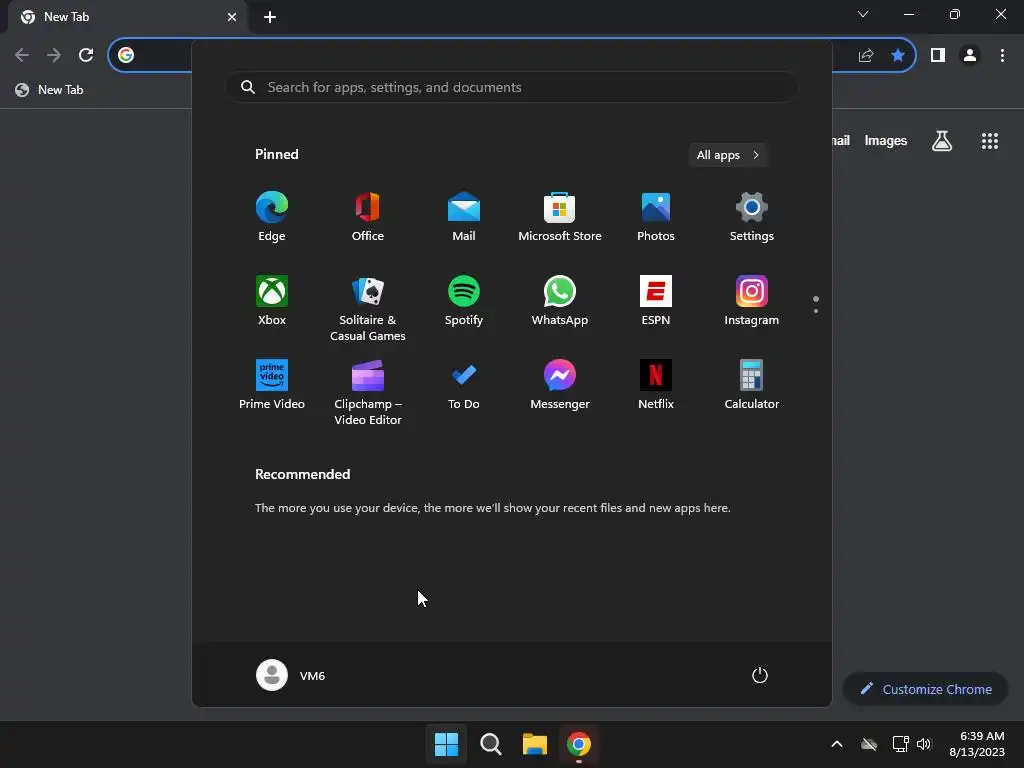Open the Calculator app
The height and width of the screenshot is (768, 1024).
(752, 385)
